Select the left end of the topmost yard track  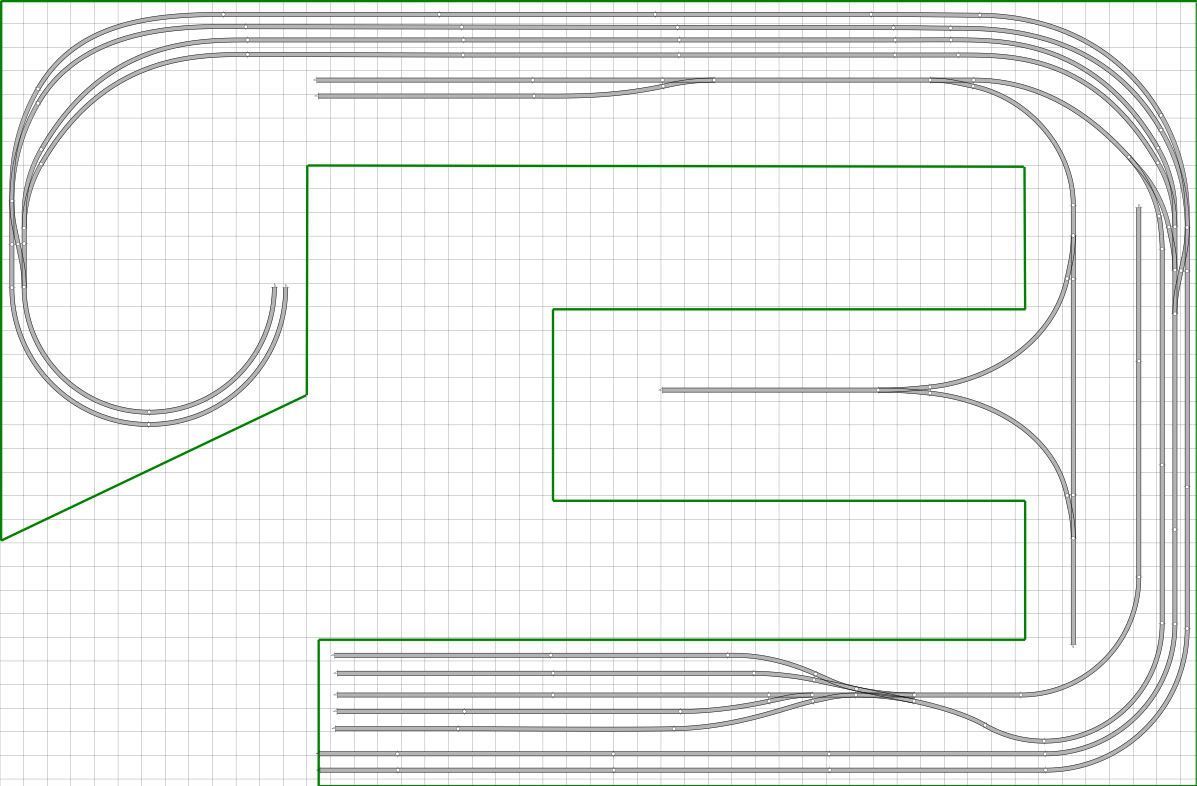(336, 656)
